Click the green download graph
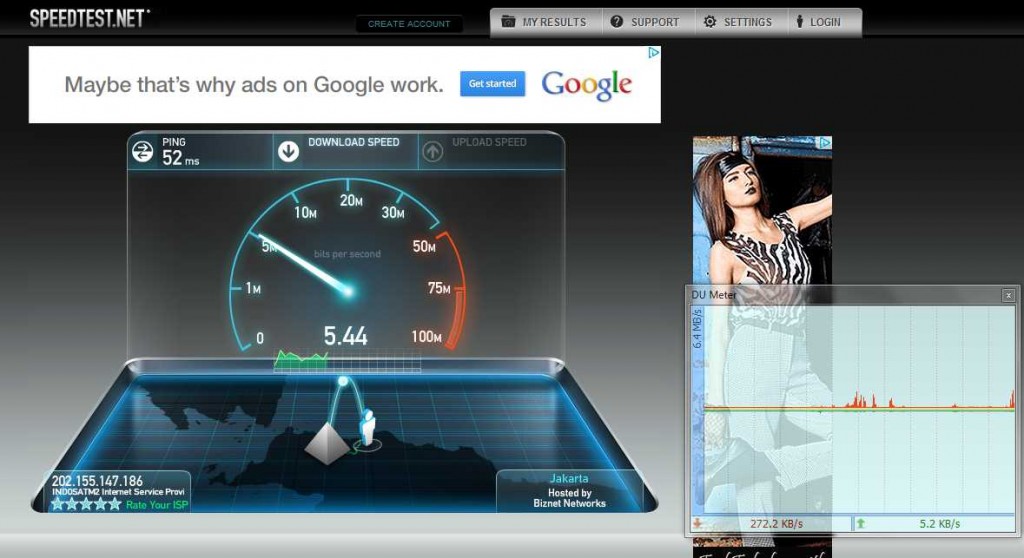The height and width of the screenshot is (558, 1024). [301, 360]
